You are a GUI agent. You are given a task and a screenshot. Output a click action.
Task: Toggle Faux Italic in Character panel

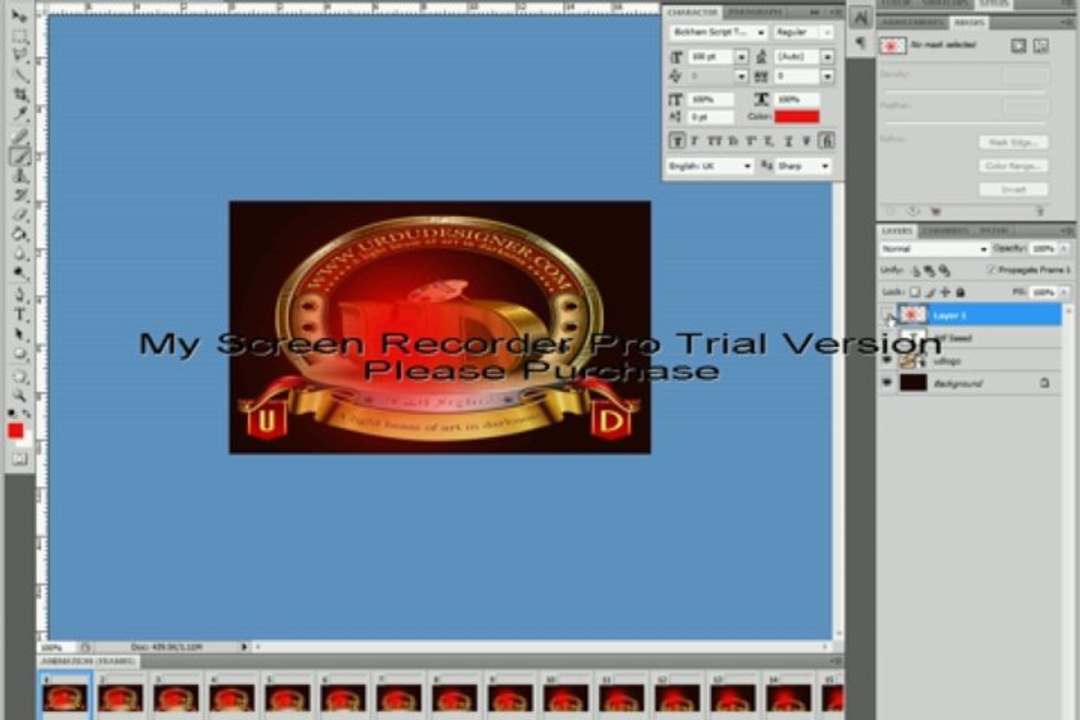click(695, 141)
